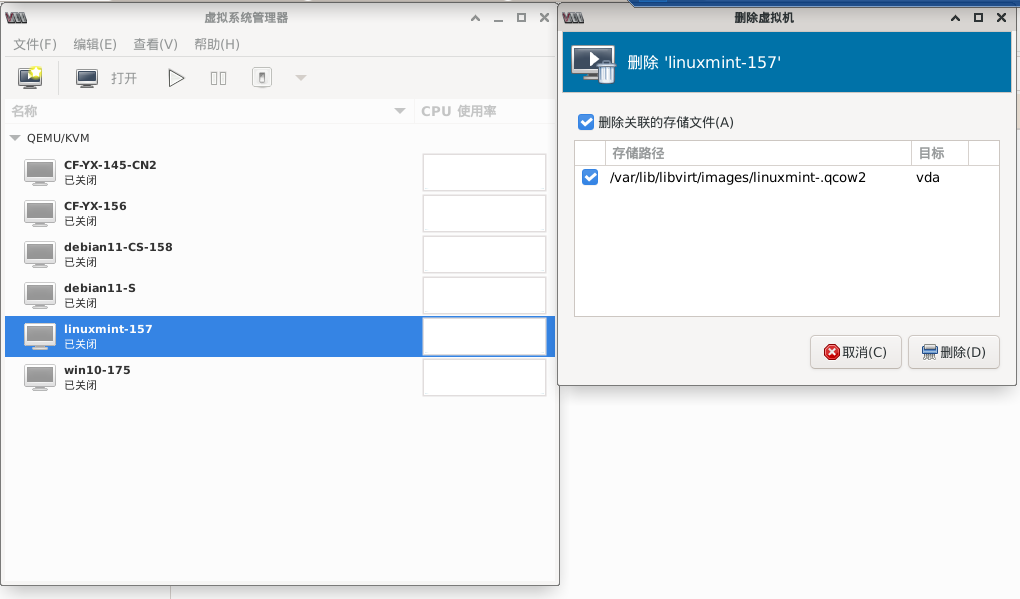
Task: Confirm deletion with 删除(D) button
Action: coord(953,352)
